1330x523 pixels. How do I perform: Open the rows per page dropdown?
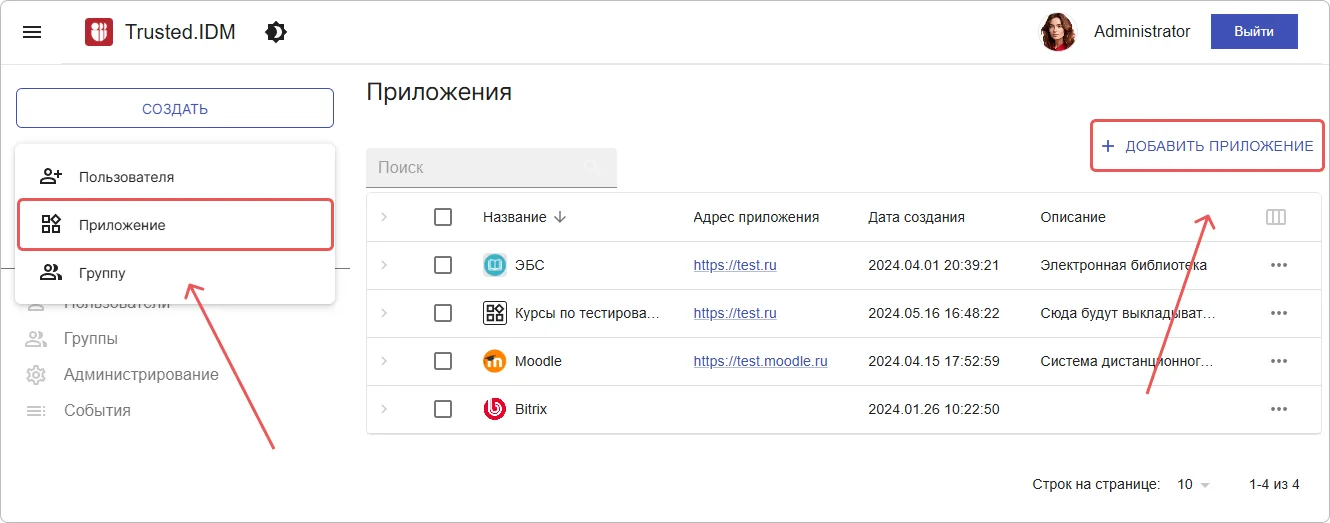coord(1194,484)
